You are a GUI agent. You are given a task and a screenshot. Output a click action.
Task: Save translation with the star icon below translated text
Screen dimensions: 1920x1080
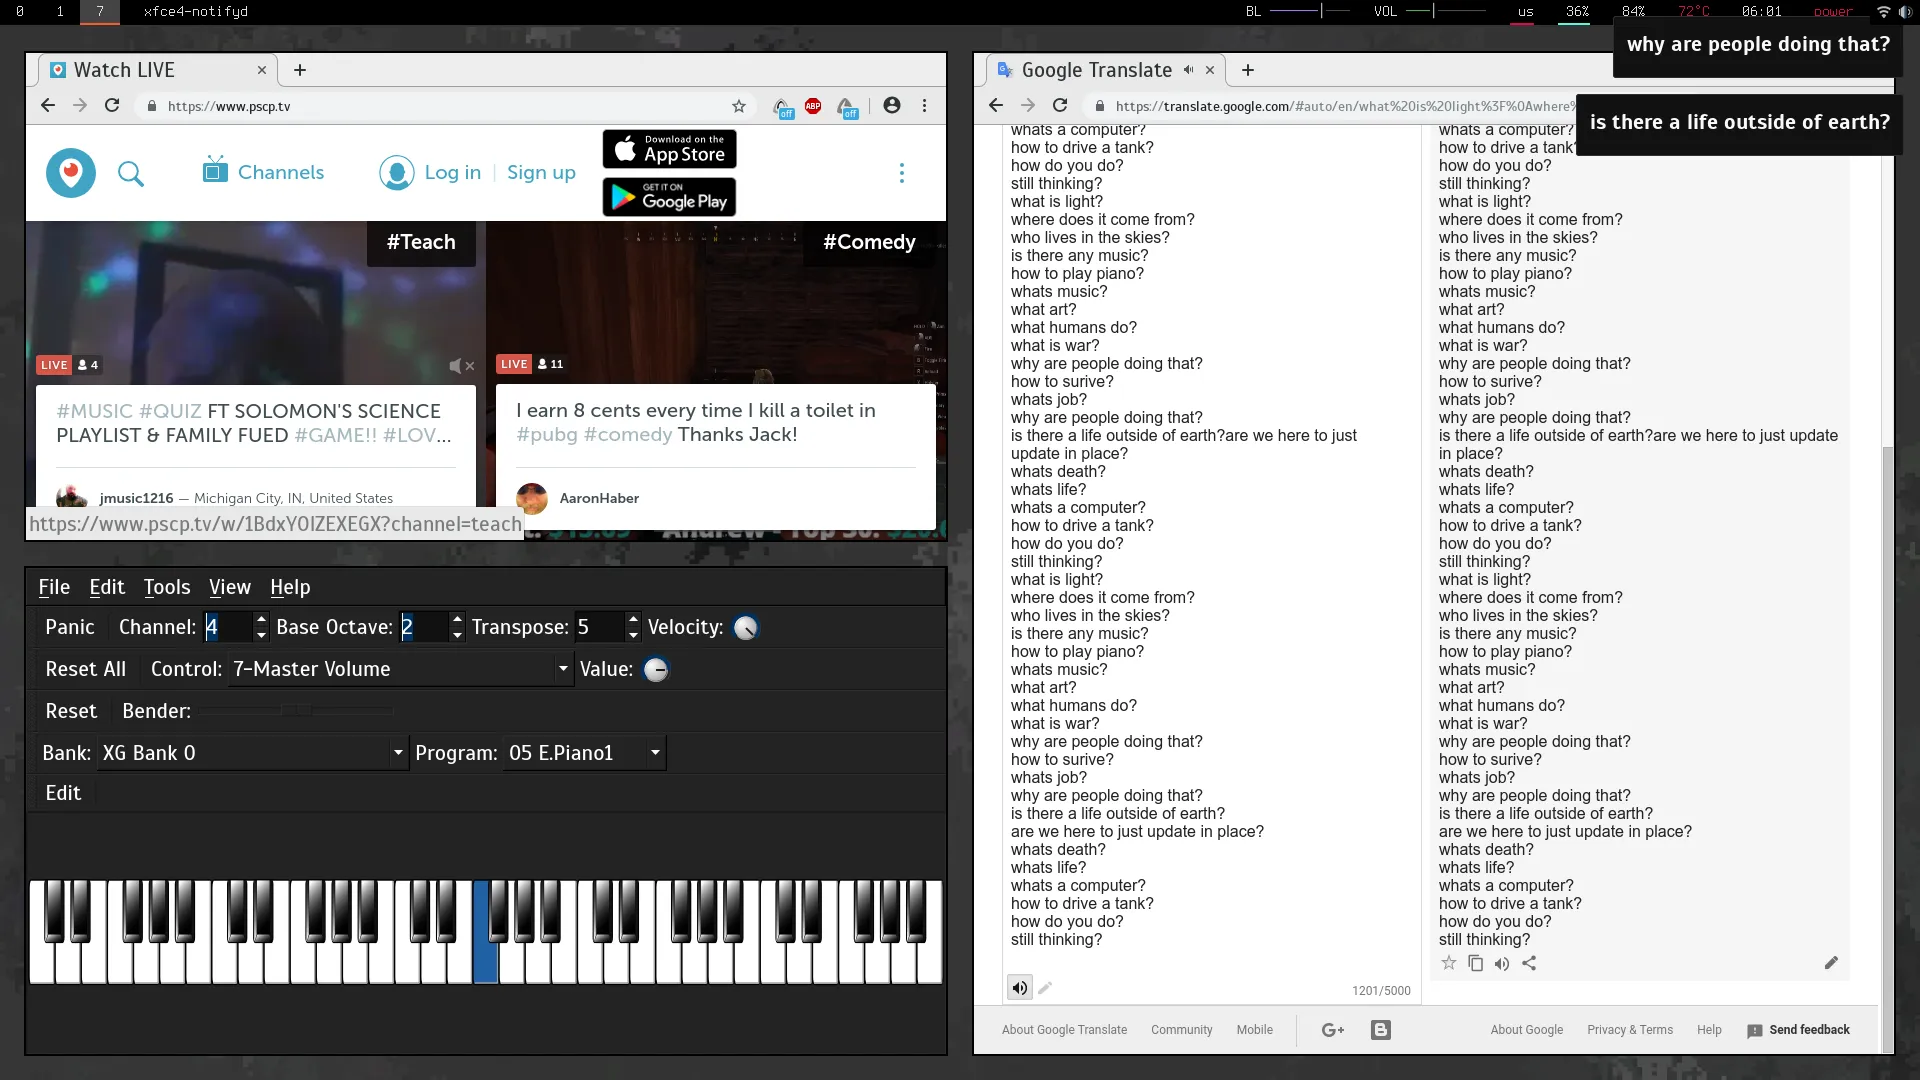click(x=1448, y=963)
